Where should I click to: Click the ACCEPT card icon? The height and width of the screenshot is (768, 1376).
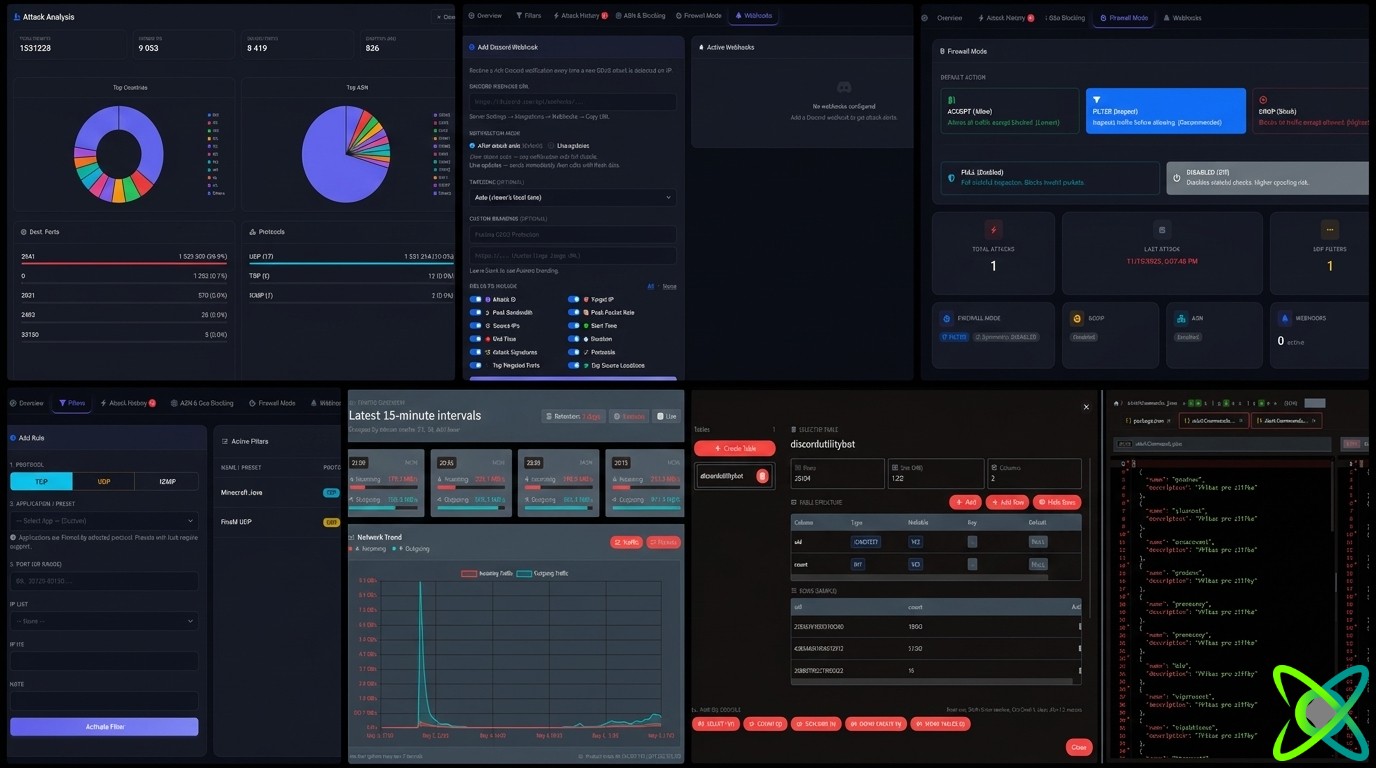pyautogui.click(x=952, y=100)
